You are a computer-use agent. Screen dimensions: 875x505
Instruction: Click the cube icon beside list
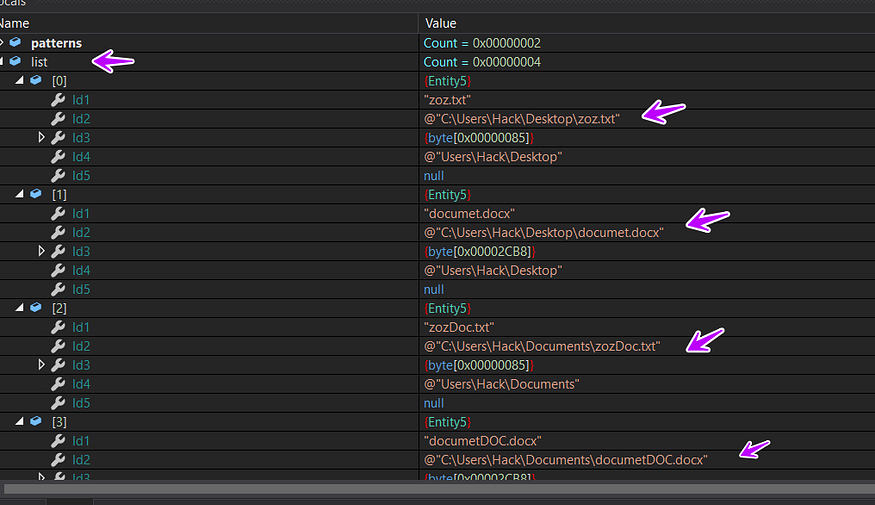click(16, 61)
